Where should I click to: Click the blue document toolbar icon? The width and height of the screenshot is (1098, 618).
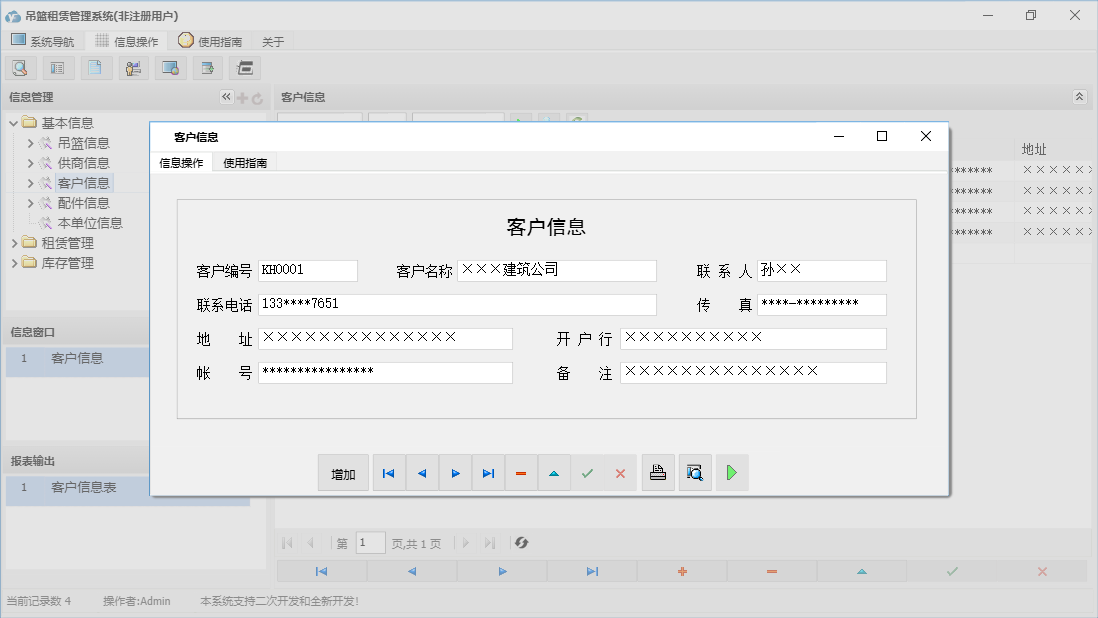[x=95, y=68]
